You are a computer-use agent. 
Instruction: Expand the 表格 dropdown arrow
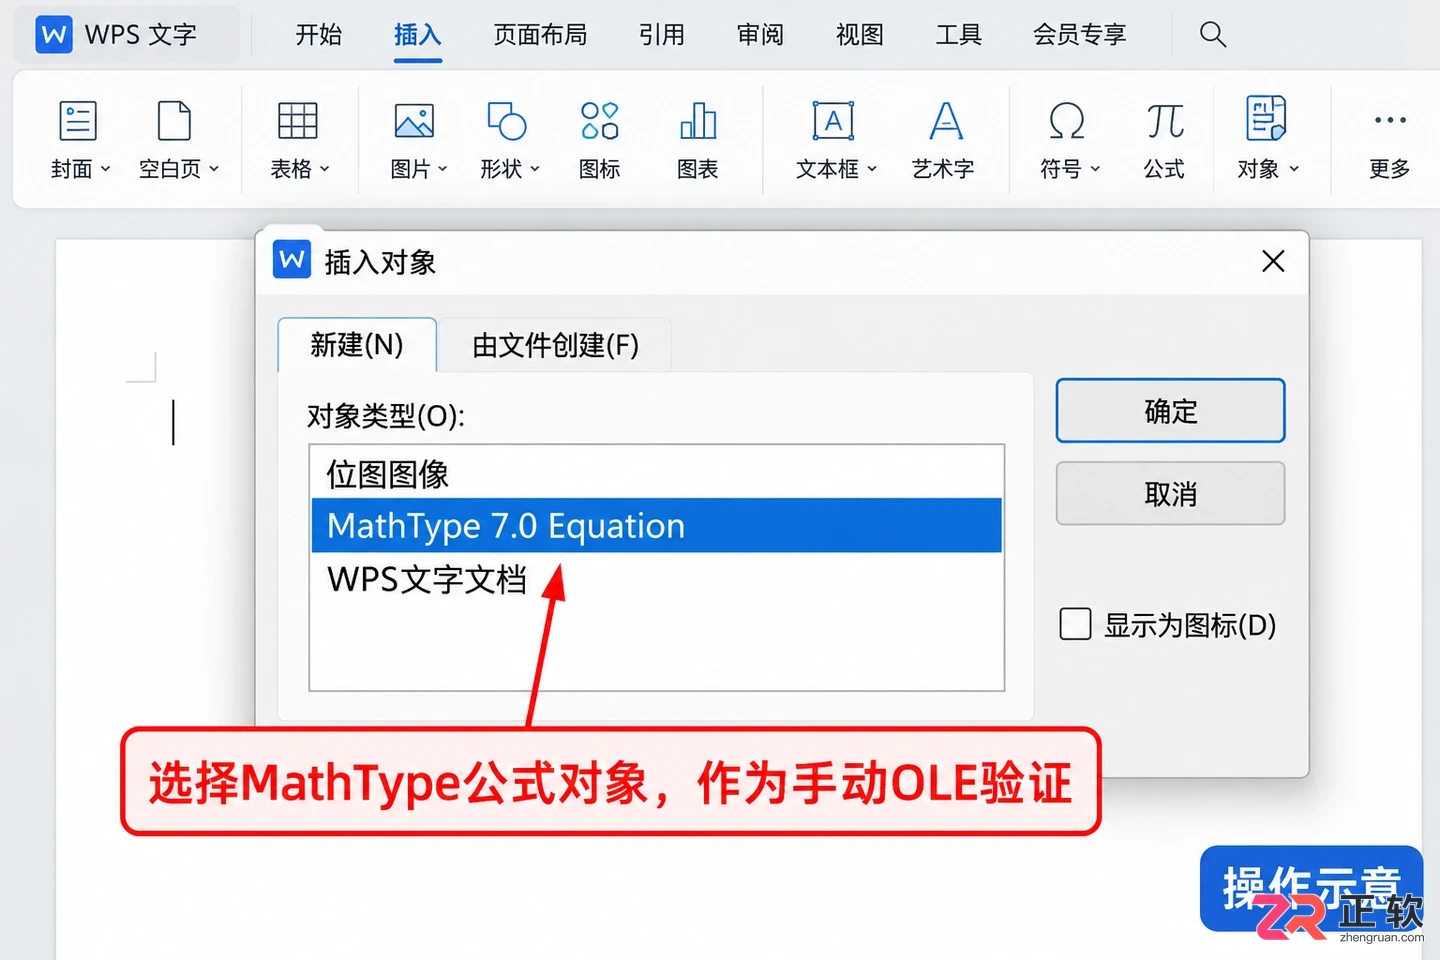tap(325, 169)
